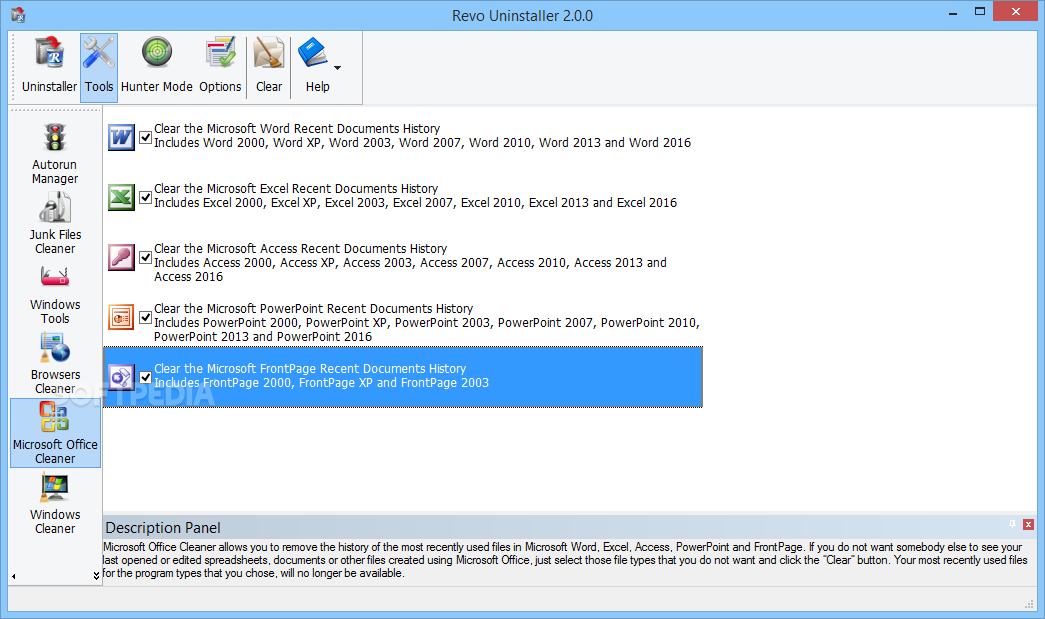The width and height of the screenshot is (1045, 619).
Task: Select 'Clear the Microsoft PowerPoint Recent Documents History' row
Action: click(x=403, y=317)
